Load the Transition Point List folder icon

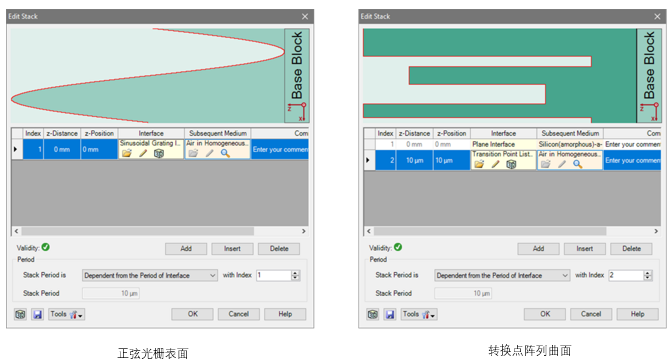tap(479, 164)
